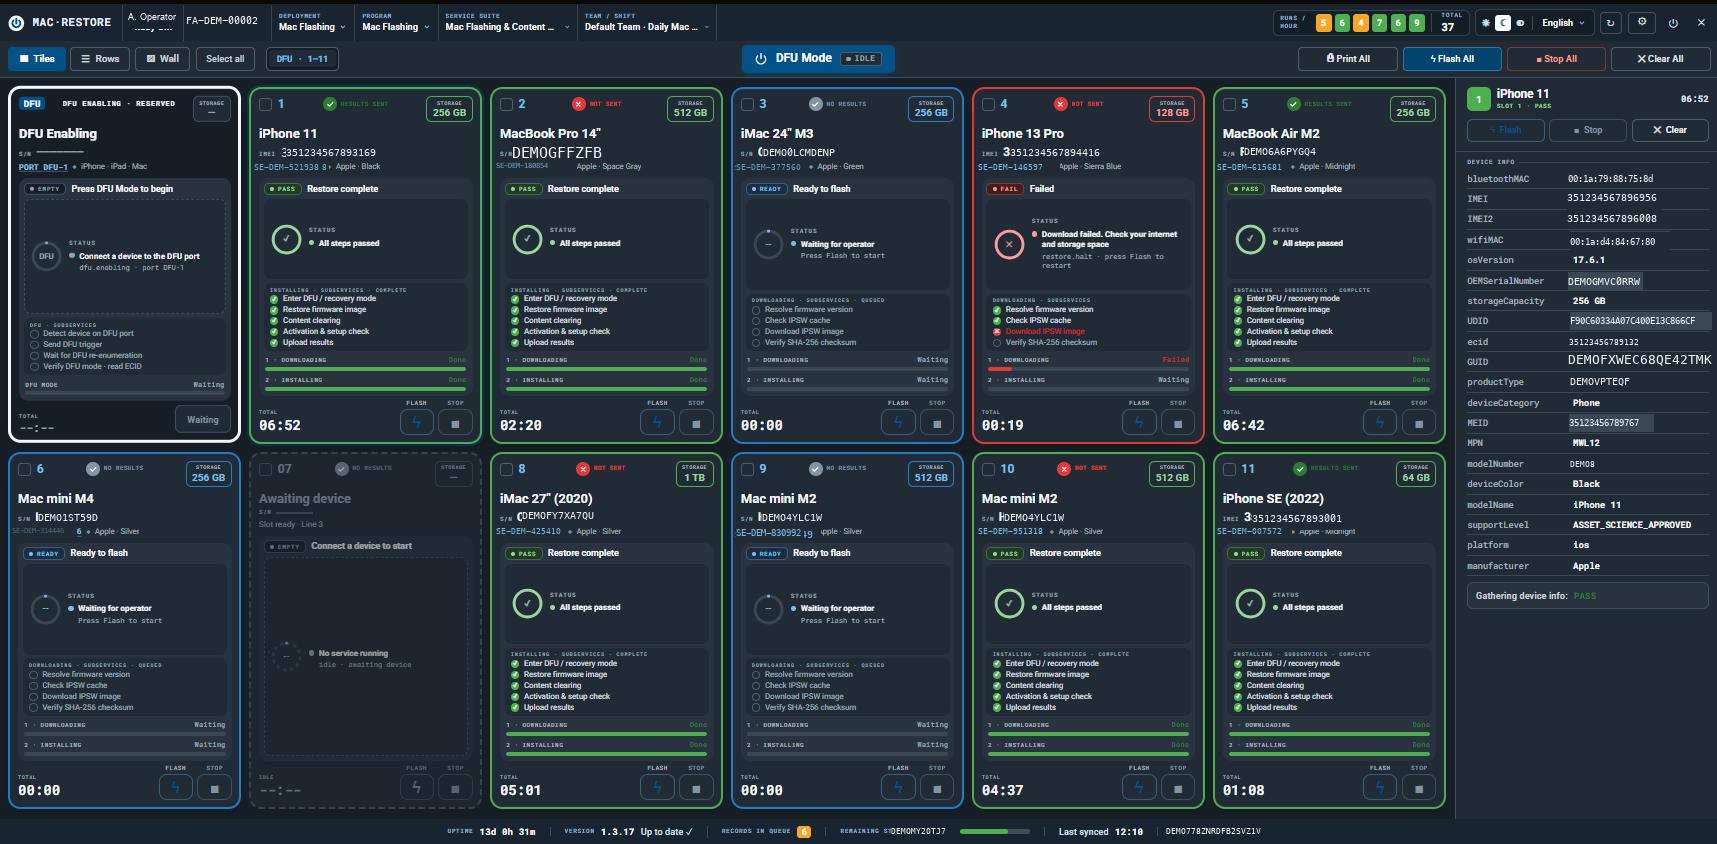This screenshot has width=1717, height=844.
Task: Click failed Downloading progress bar on iPhone 13 Pro
Action: pos(1089,369)
